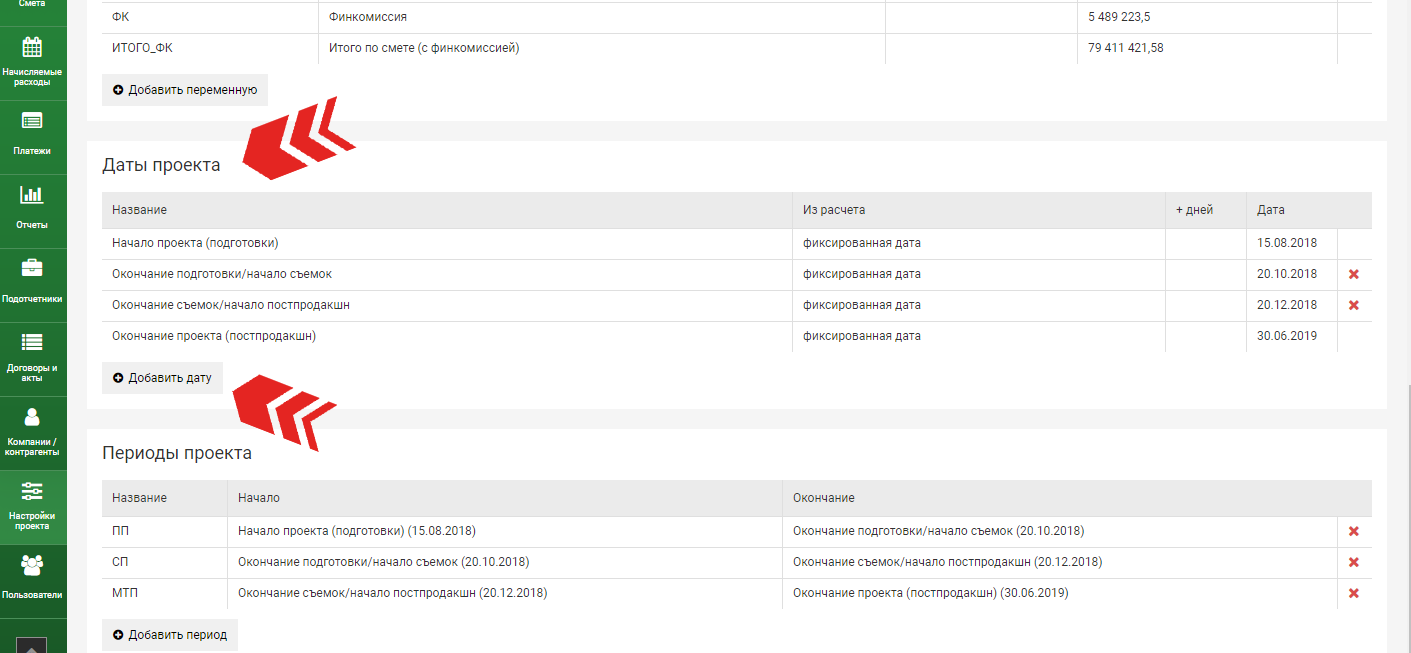Remove the МТП period row
The width and height of the screenshot is (1411, 653).
1354,593
